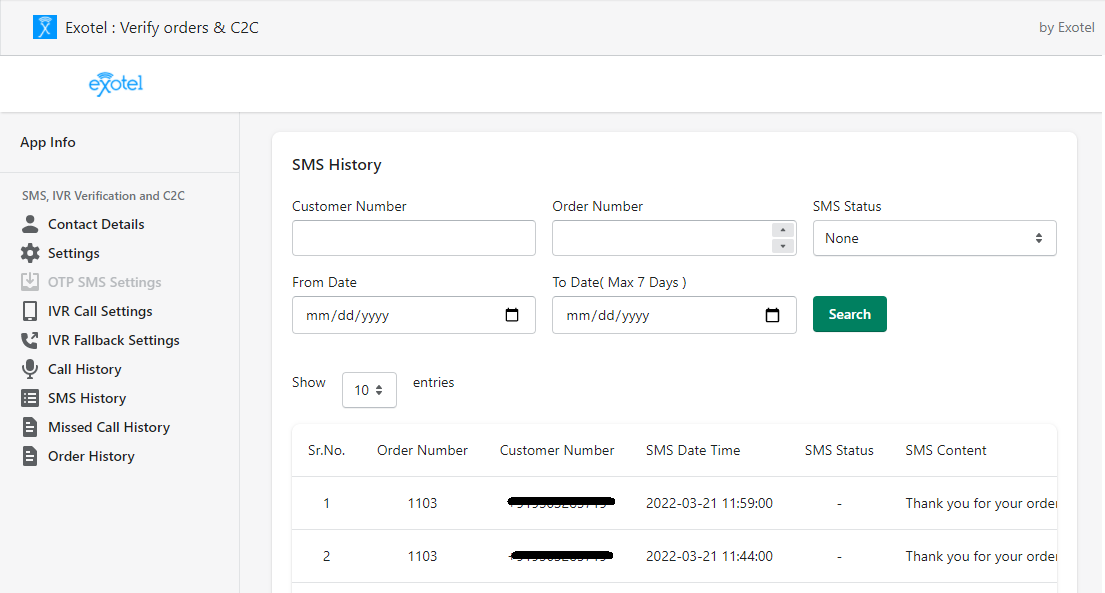Click the Missed Call History document icon
Screen dimensions: 1105x593
(x=30, y=427)
